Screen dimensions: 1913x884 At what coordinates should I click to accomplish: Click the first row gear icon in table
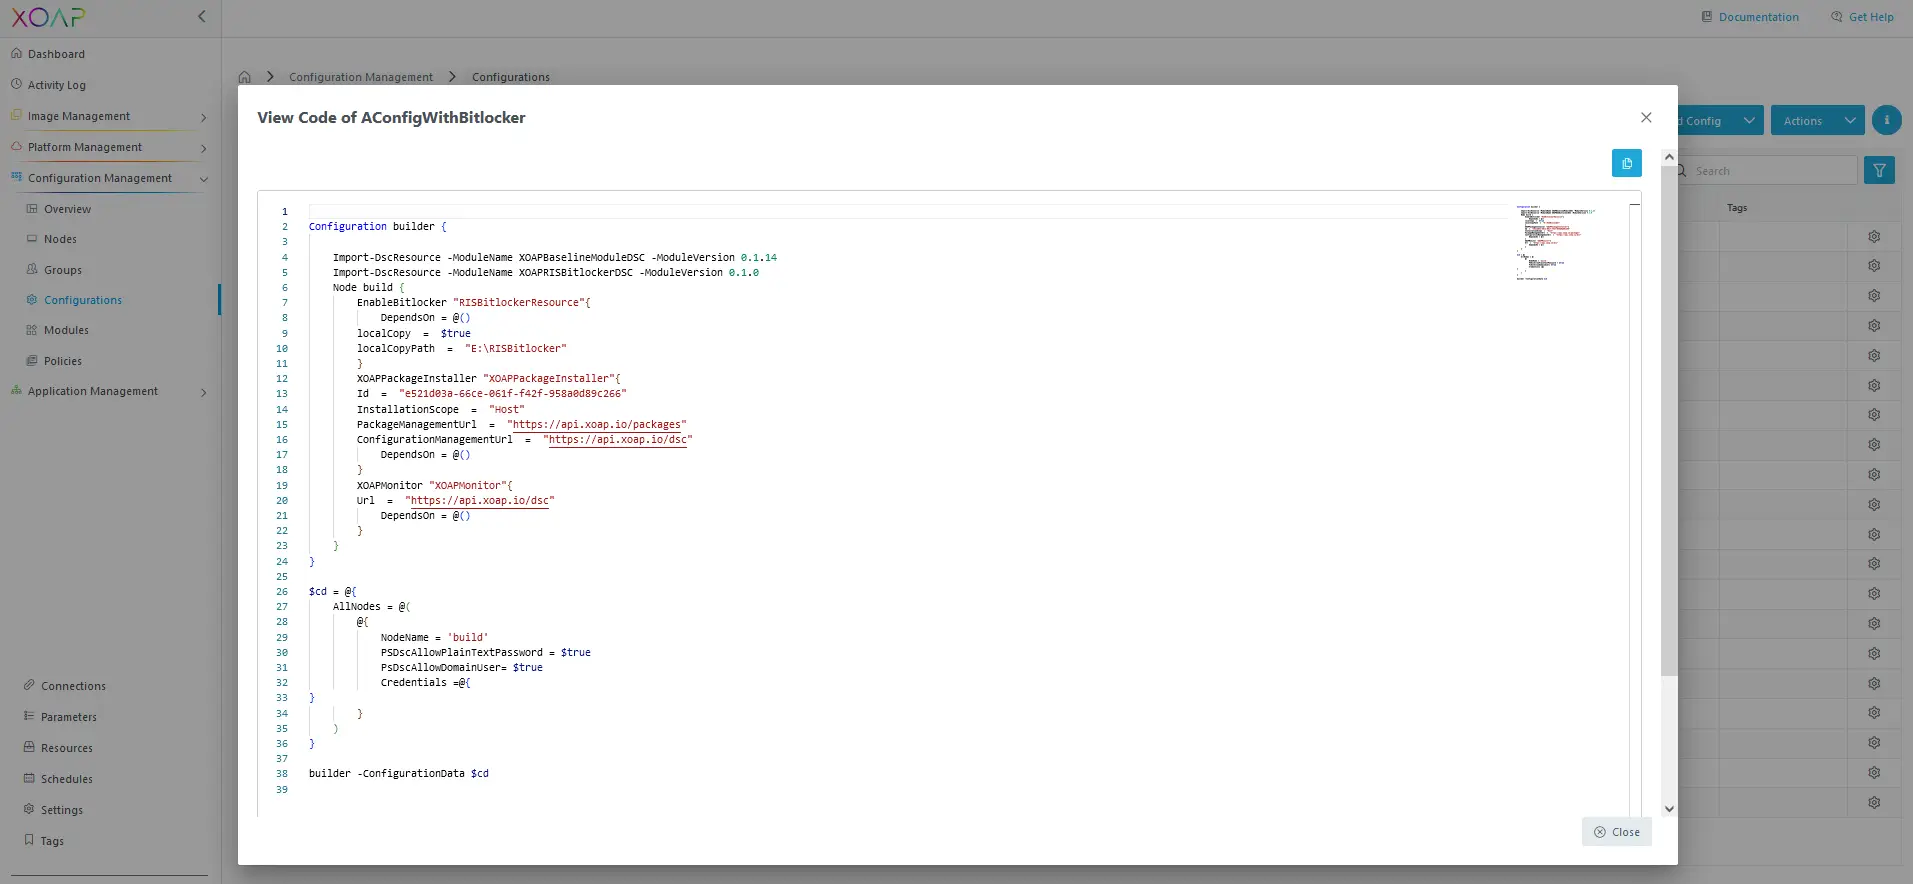[1874, 237]
